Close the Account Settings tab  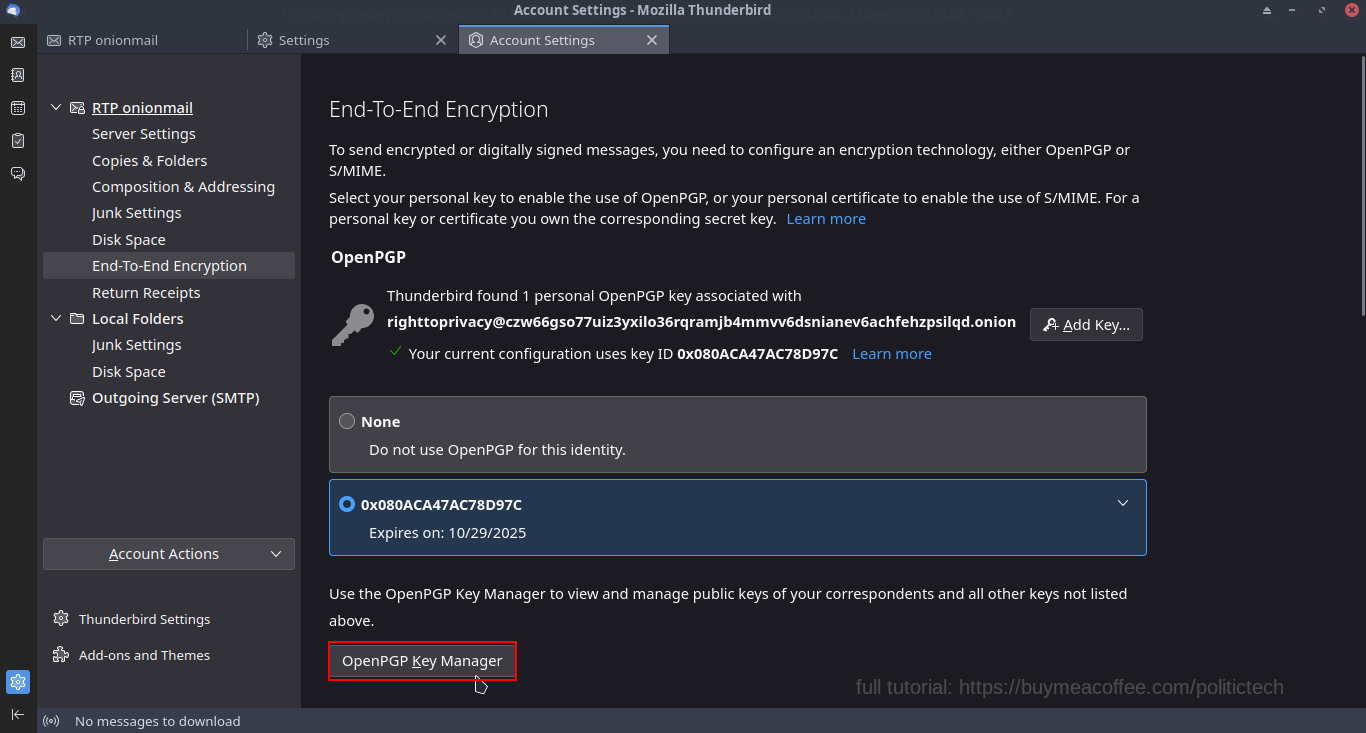click(652, 40)
